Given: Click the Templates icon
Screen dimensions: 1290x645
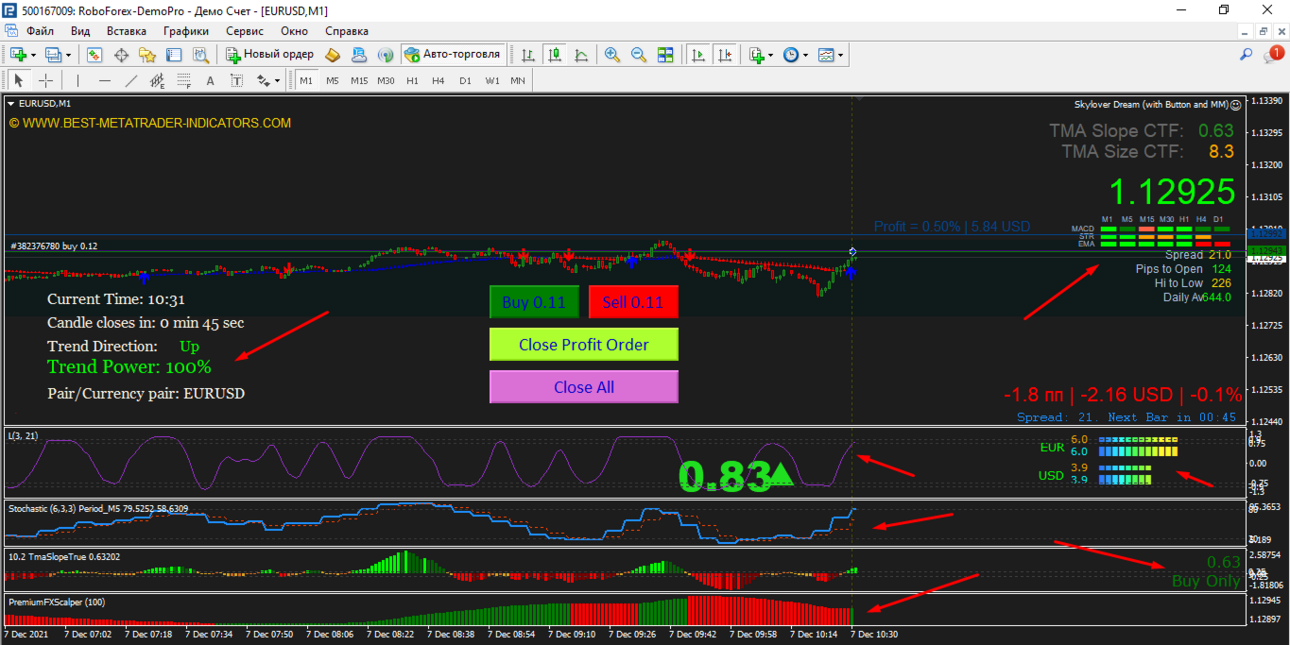Looking at the screenshot, I should (x=826, y=55).
